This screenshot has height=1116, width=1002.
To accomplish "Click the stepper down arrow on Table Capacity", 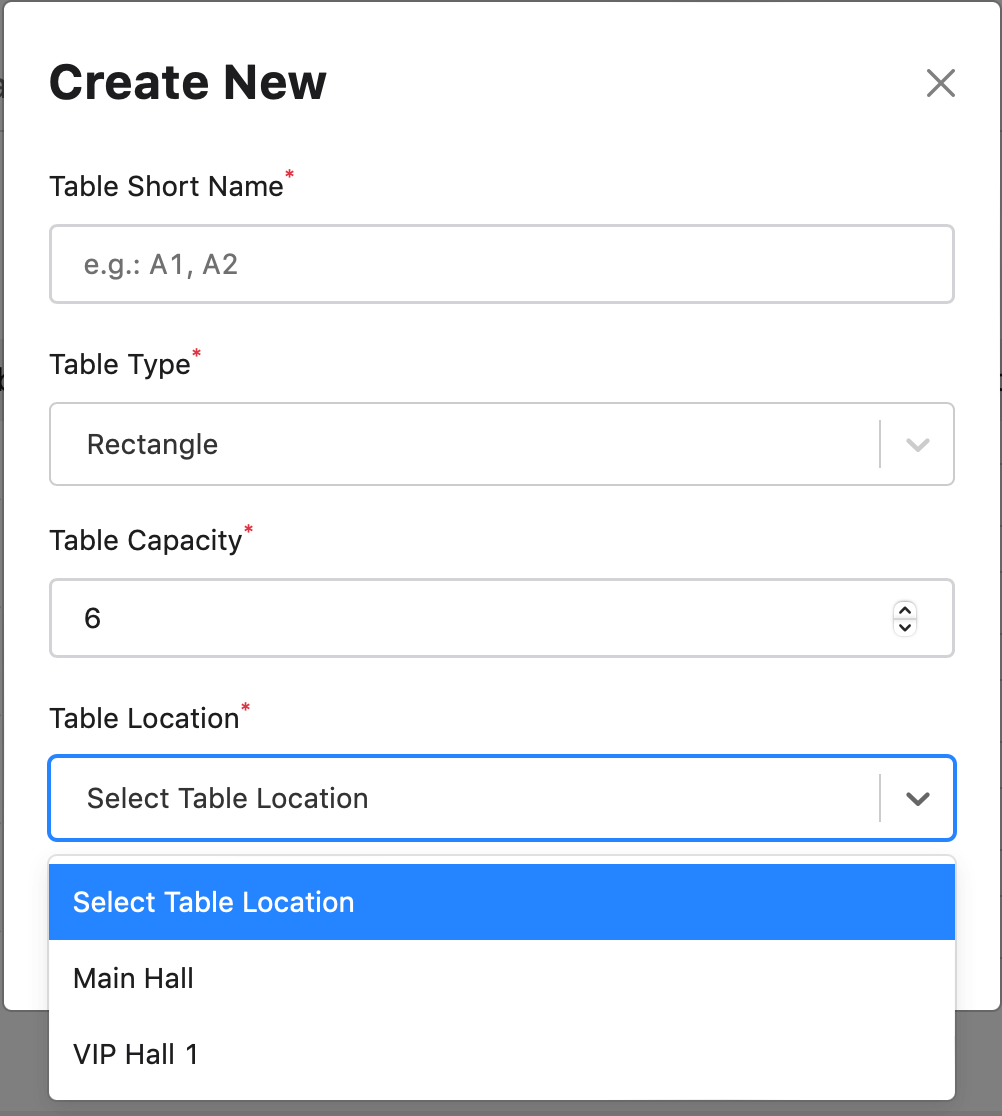I will (x=904, y=626).
